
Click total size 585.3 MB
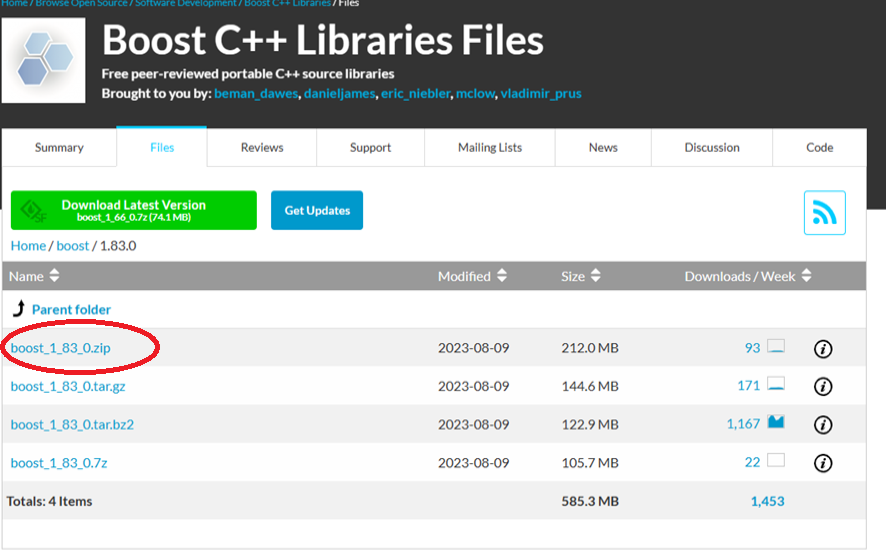pyautogui.click(x=590, y=501)
